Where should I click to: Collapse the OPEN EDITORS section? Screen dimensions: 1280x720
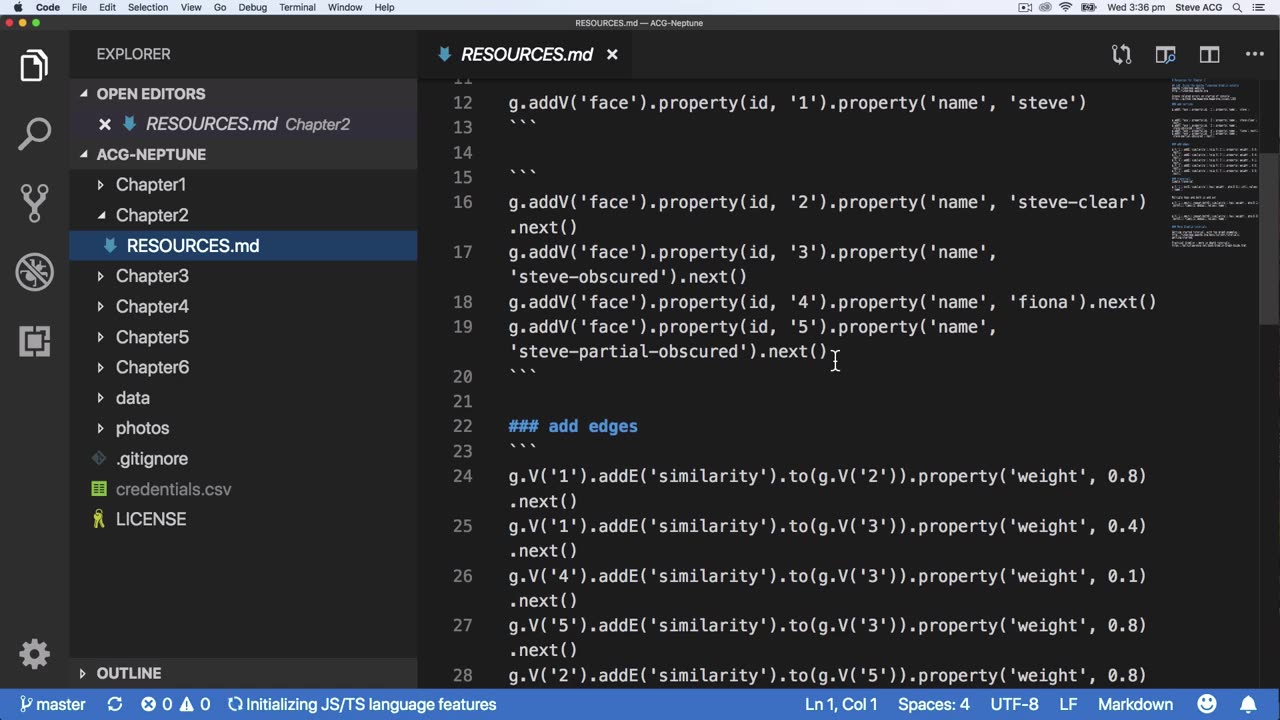point(150,94)
